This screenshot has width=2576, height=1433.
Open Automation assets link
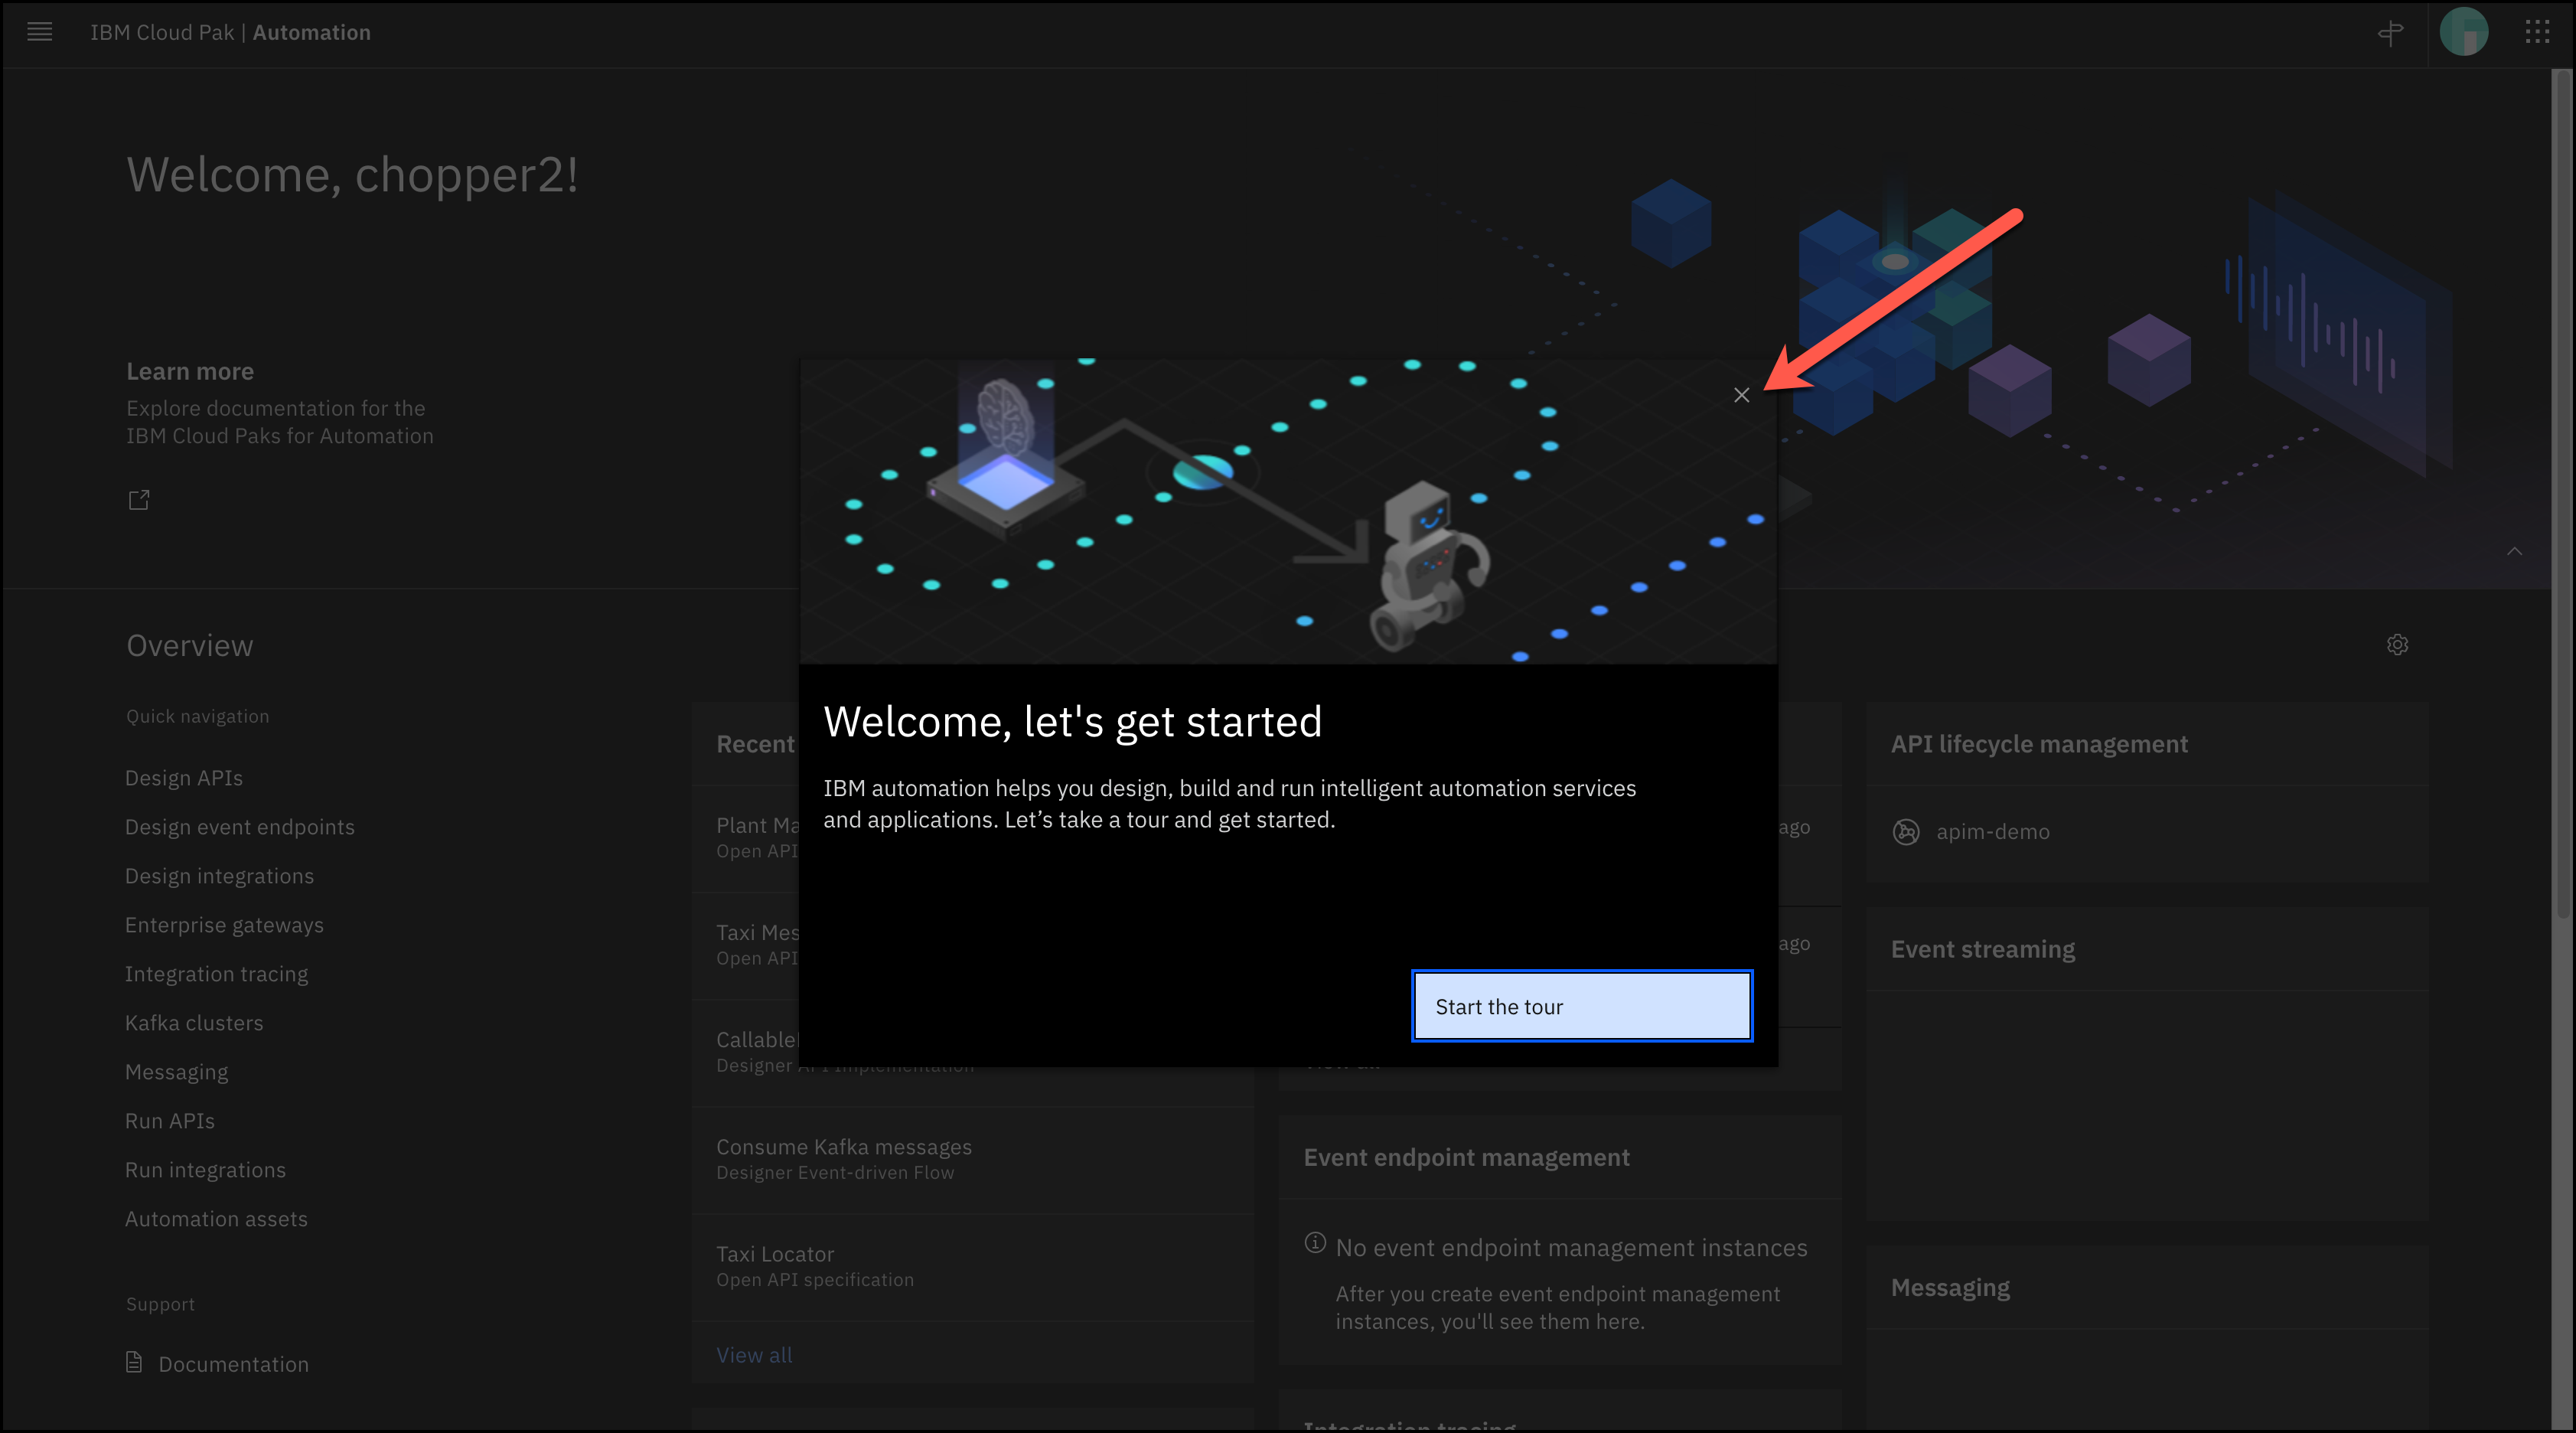pyautogui.click(x=216, y=1219)
